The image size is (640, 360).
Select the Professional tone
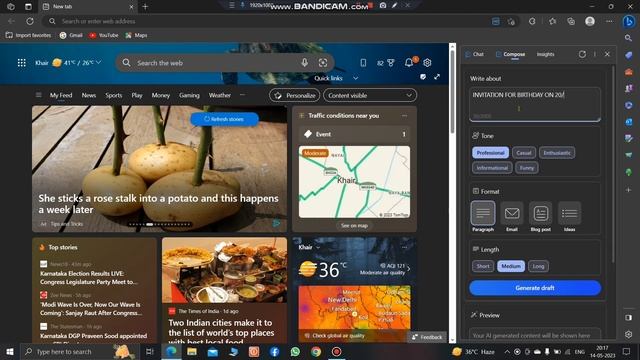coord(490,153)
